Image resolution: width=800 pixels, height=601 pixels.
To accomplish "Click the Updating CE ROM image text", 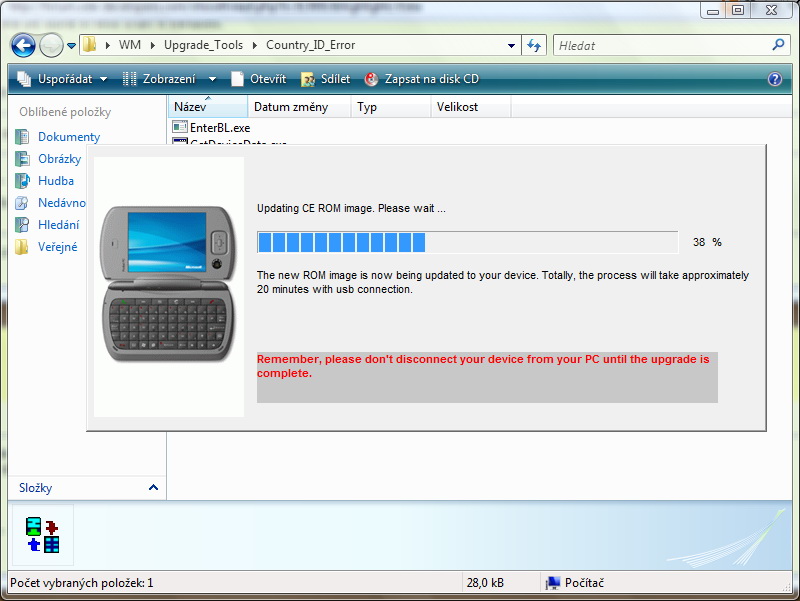I will click(x=351, y=208).
